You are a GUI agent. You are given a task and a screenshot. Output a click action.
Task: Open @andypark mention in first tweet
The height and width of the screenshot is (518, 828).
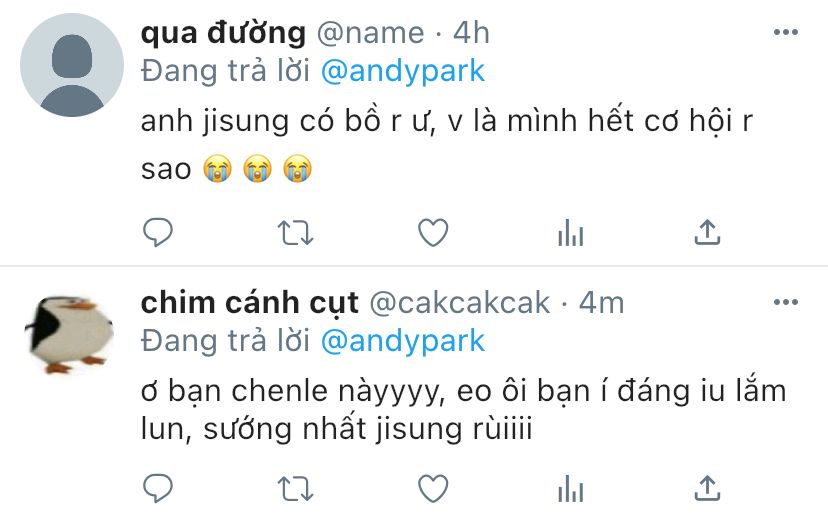403,71
